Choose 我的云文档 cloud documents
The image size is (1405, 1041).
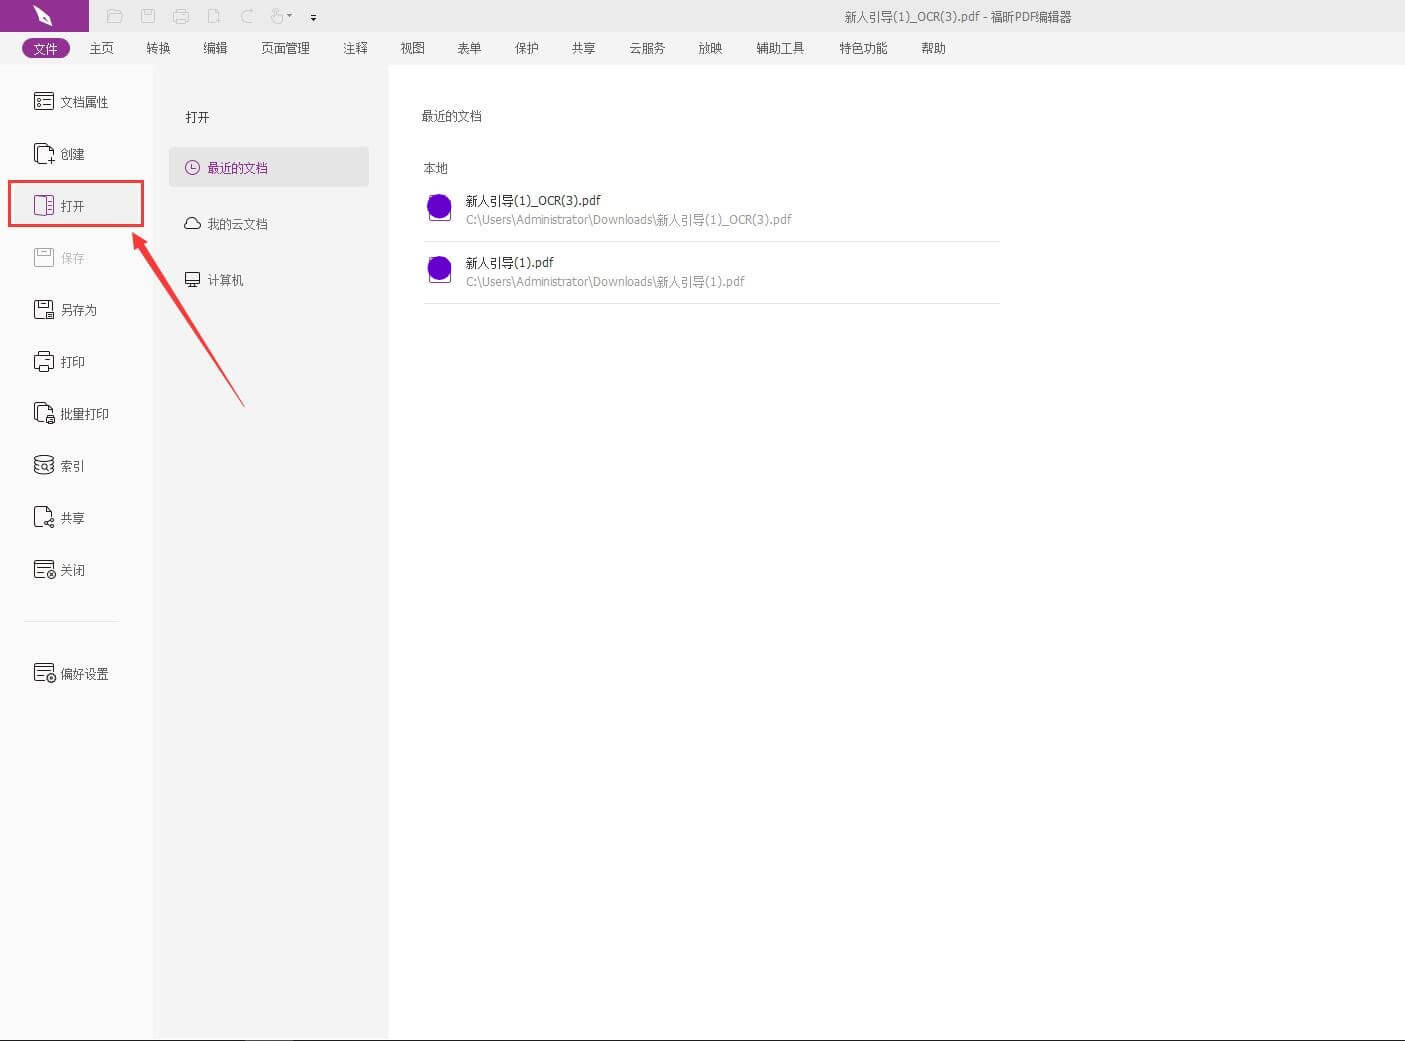tap(237, 224)
